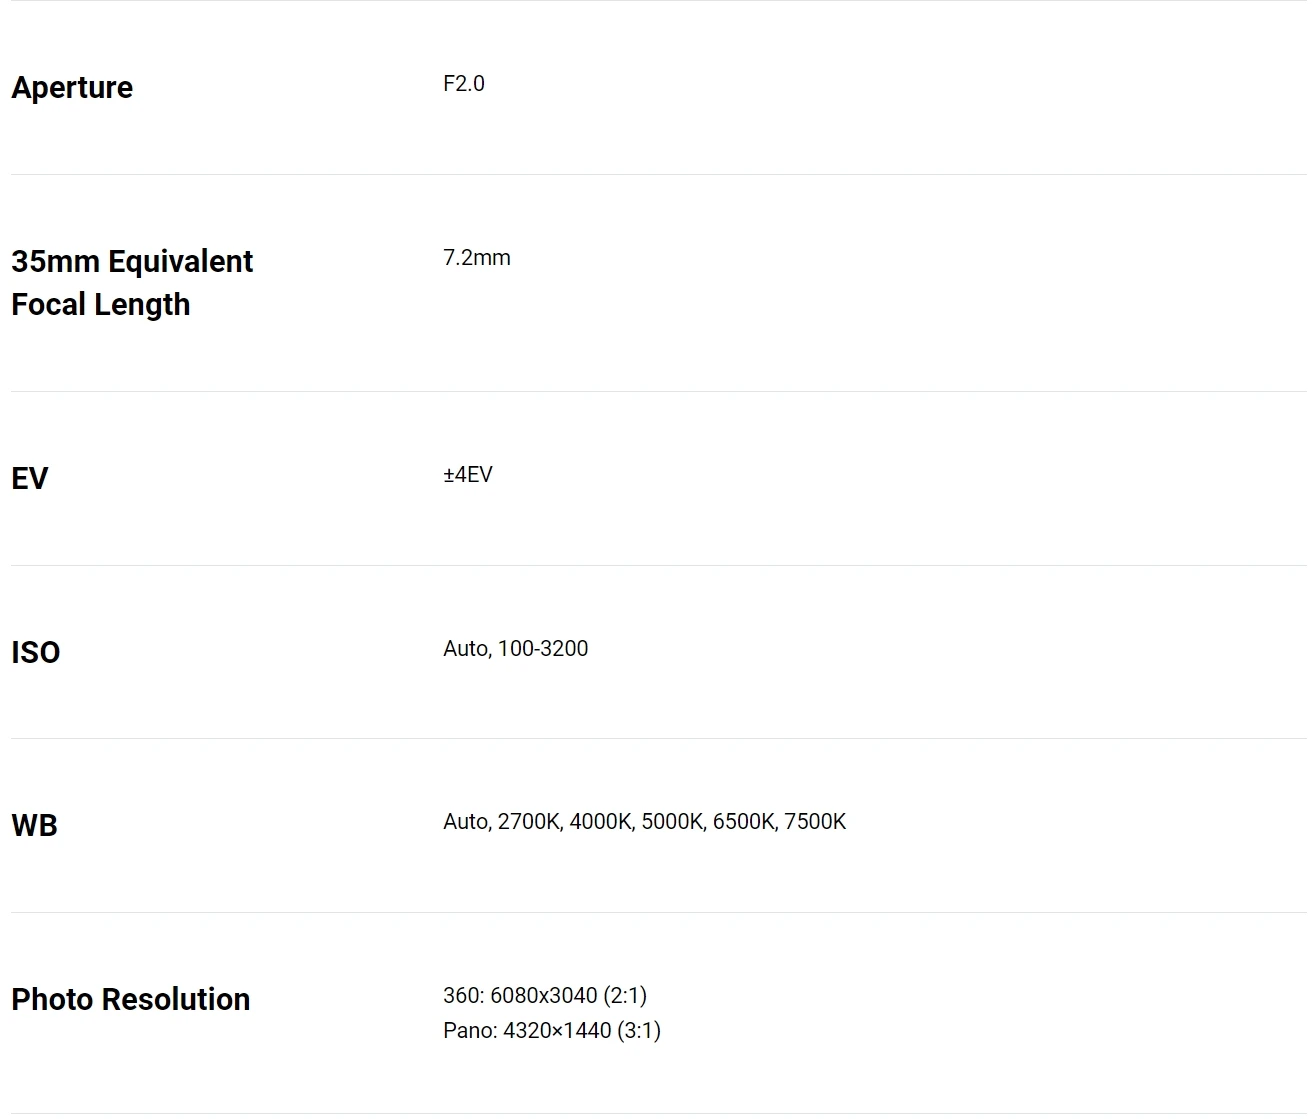
Task: Click the white balance values list
Action: coord(644,822)
